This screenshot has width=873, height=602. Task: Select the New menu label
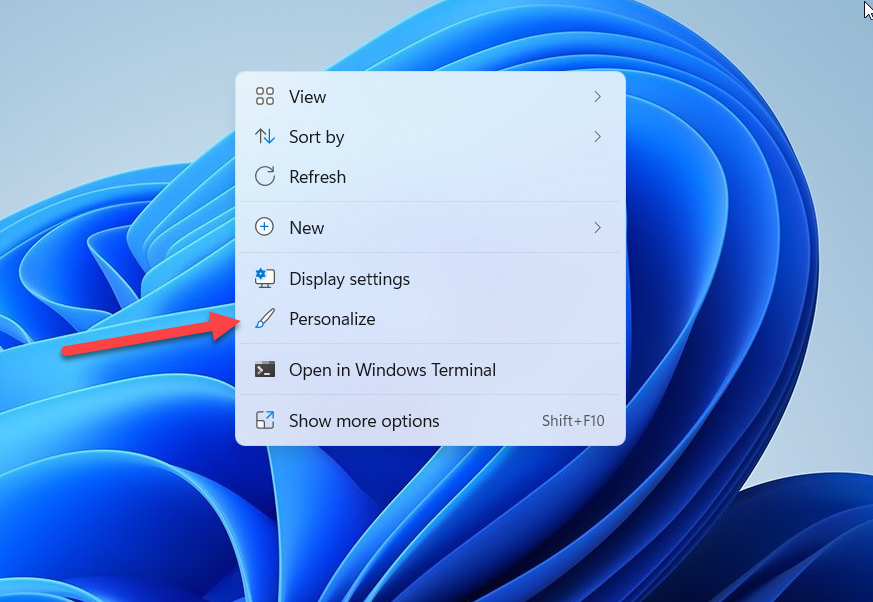pos(306,228)
